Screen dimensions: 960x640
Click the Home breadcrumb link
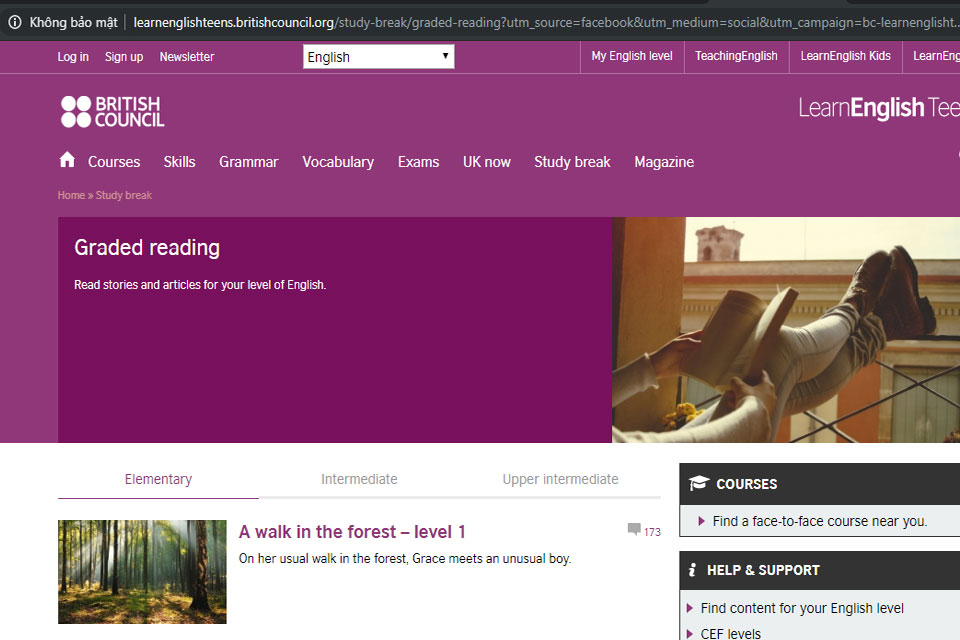(x=71, y=195)
